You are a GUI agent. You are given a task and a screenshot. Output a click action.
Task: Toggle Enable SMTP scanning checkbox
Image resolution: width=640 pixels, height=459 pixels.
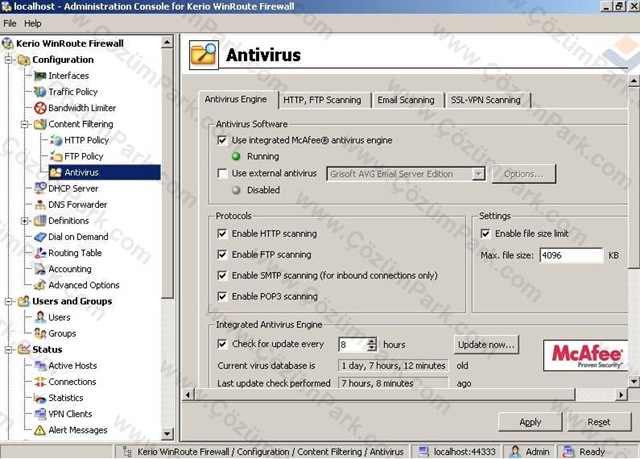tap(222, 276)
